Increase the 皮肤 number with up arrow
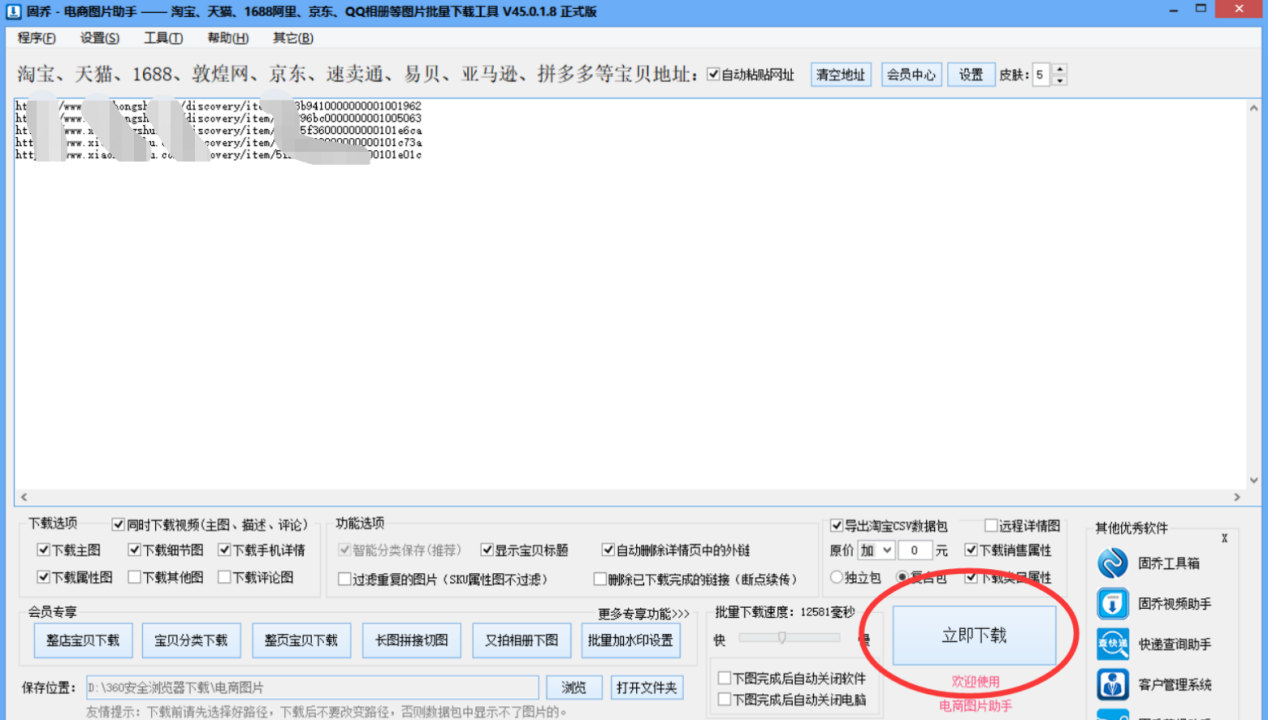1268x720 pixels. point(1060,70)
